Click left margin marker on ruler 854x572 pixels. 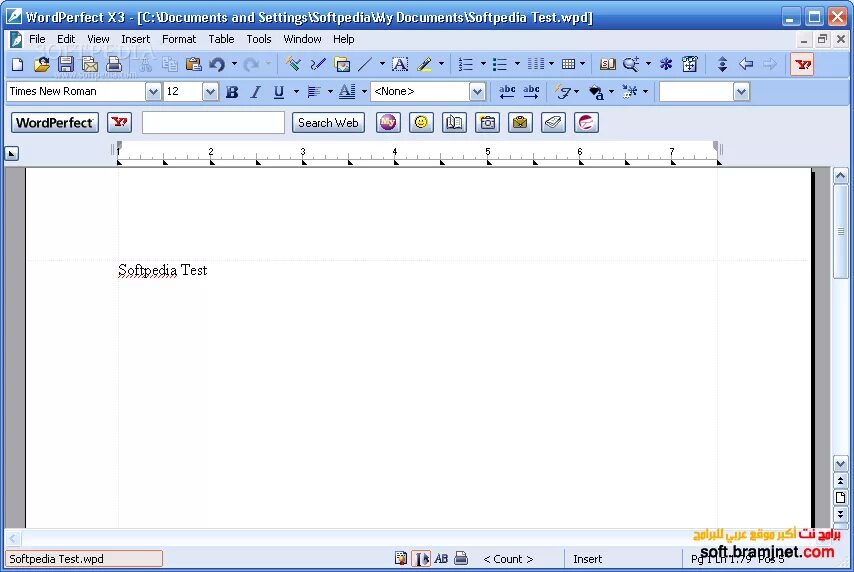click(x=119, y=145)
